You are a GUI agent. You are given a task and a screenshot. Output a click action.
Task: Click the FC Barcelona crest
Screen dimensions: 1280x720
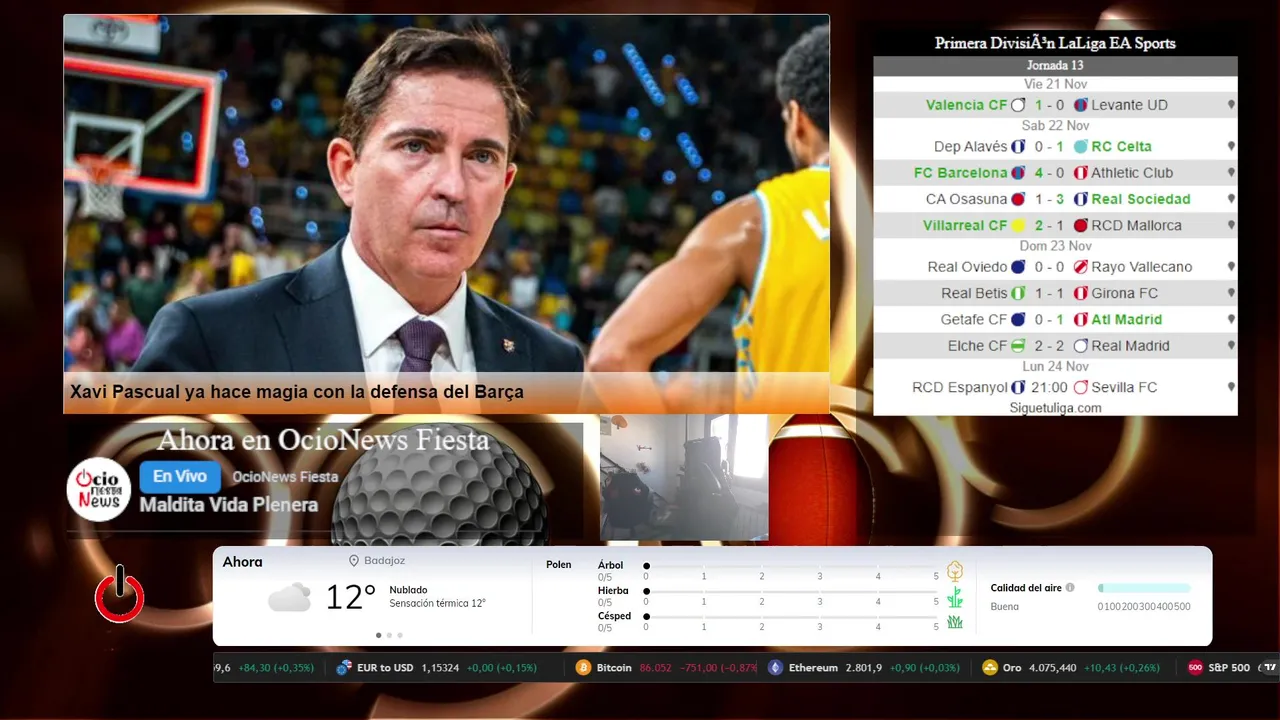[x=1019, y=173]
